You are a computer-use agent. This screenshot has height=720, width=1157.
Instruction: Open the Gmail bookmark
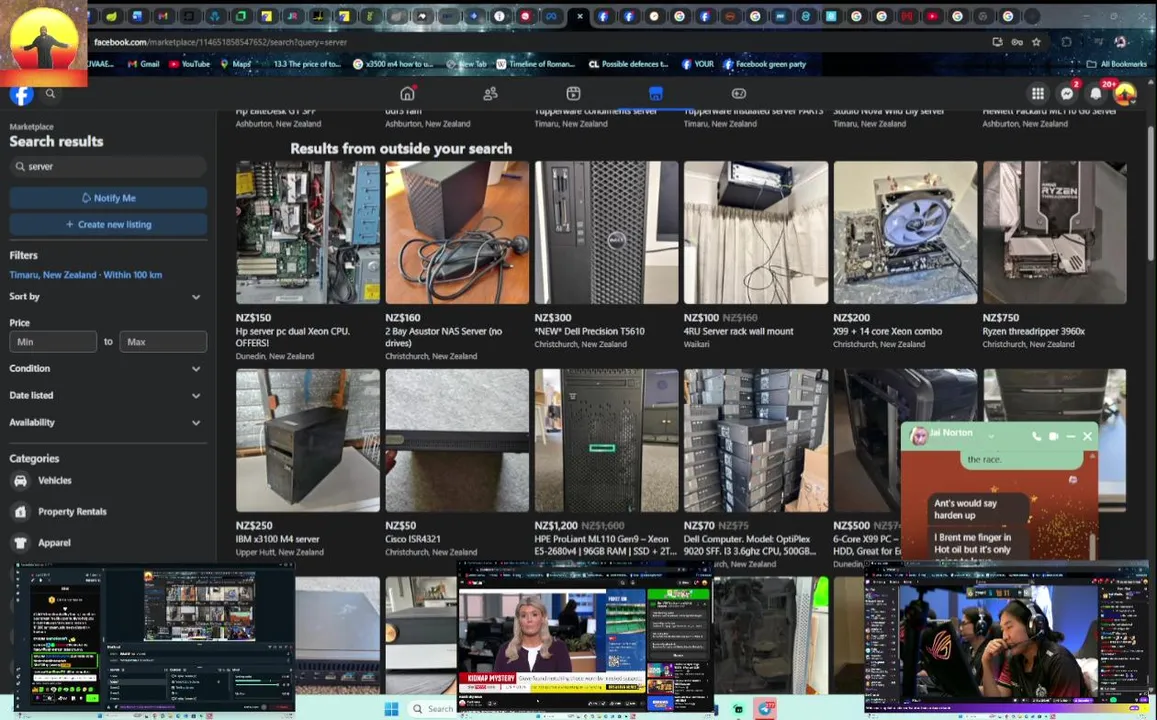coord(144,64)
